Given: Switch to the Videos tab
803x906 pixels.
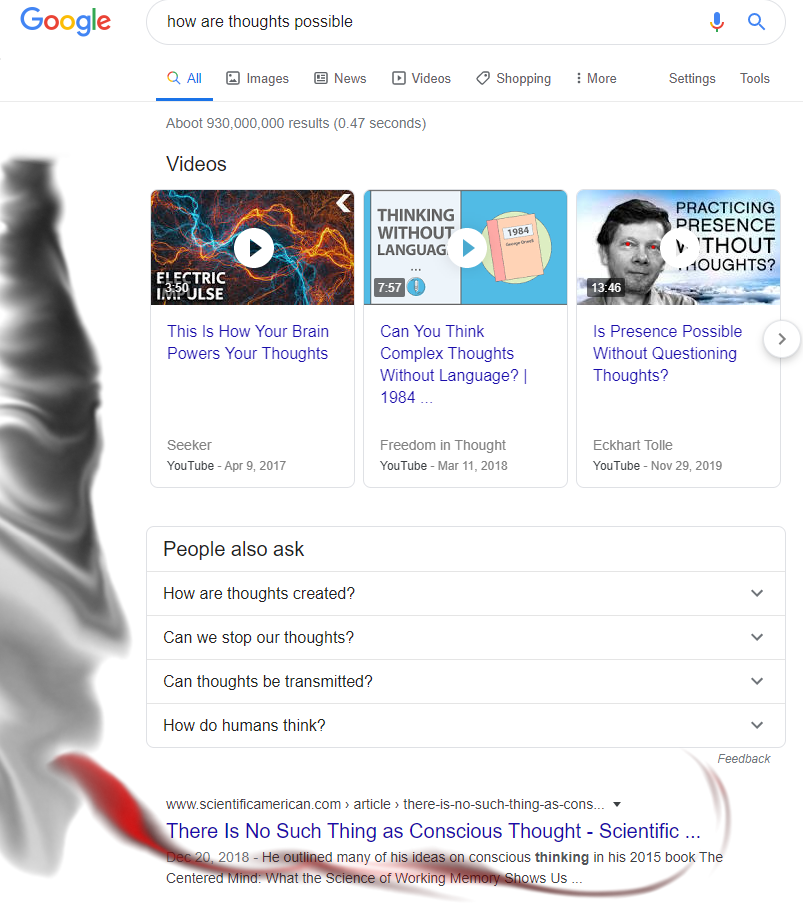Looking at the screenshot, I should pyautogui.click(x=421, y=79).
